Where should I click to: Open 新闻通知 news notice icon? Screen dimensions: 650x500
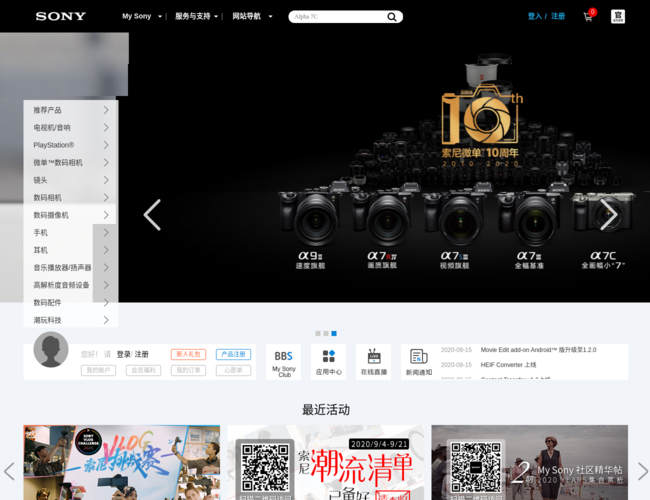tap(419, 362)
